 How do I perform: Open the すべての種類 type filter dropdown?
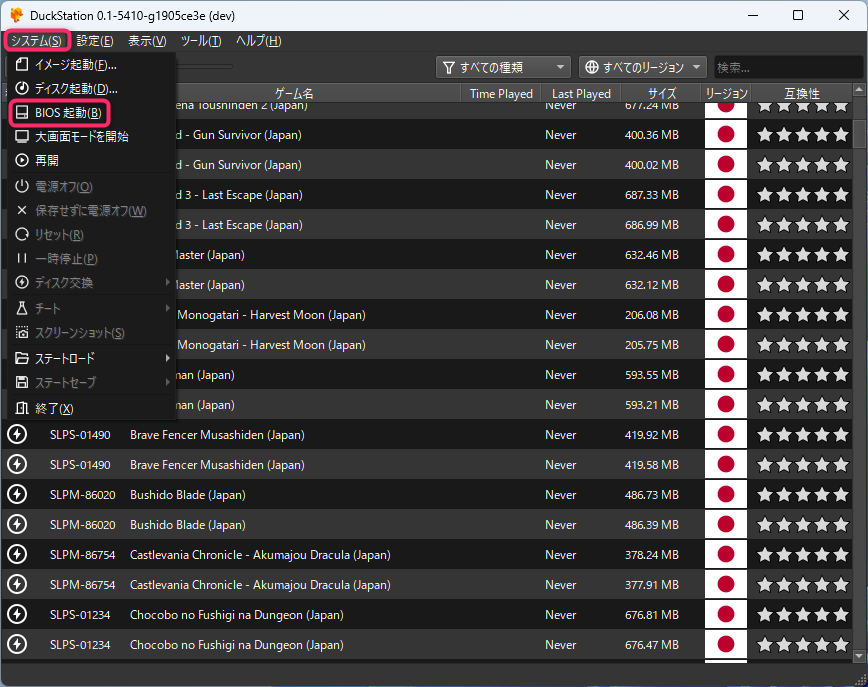point(503,68)
